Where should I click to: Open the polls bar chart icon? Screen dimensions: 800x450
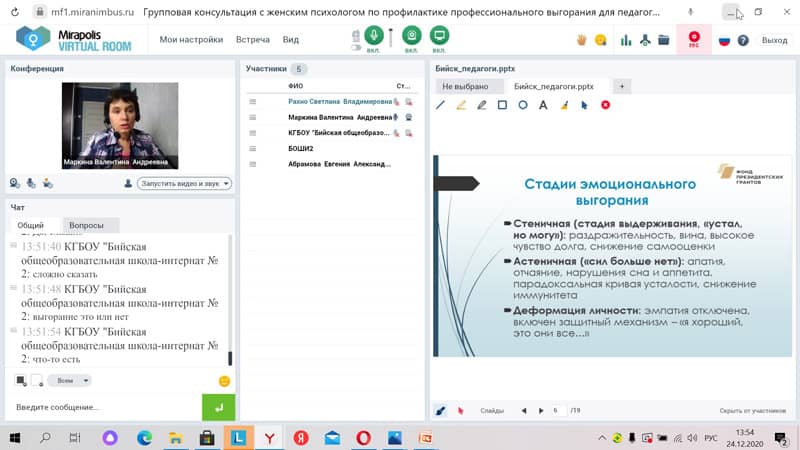pyautogui.click(x=626, y=40)
